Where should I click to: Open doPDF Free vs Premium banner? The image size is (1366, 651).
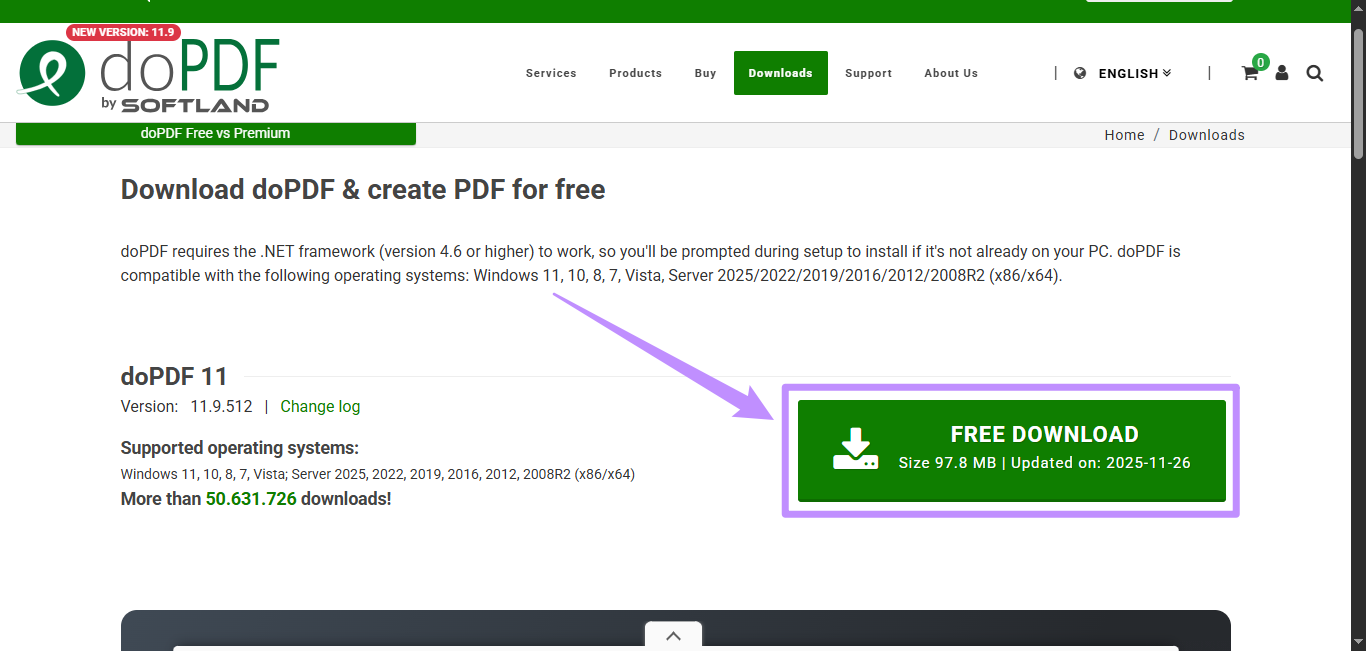tap(216, 133)
